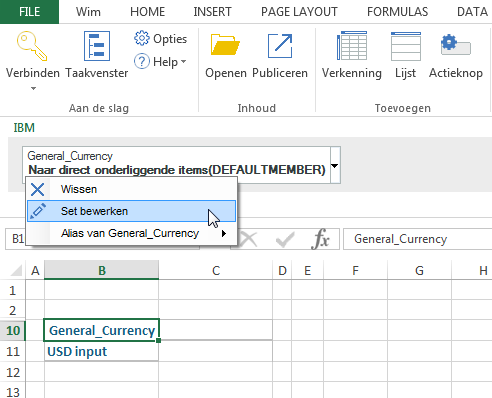Click the USD input cell
Screen dimensions: 492x398
coord(102,351)
